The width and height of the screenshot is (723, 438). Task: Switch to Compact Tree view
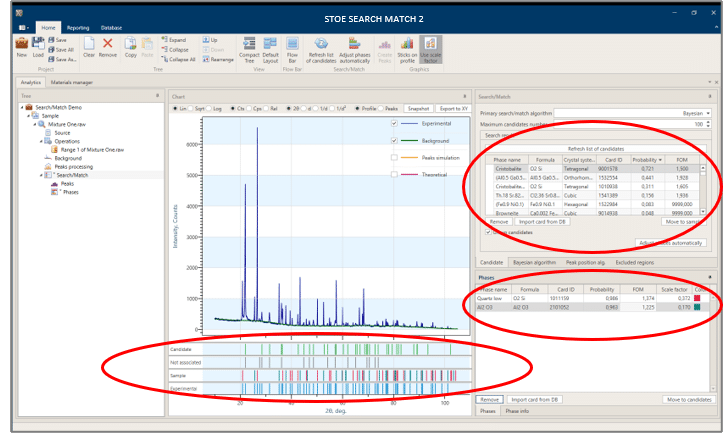click(249, 50)
